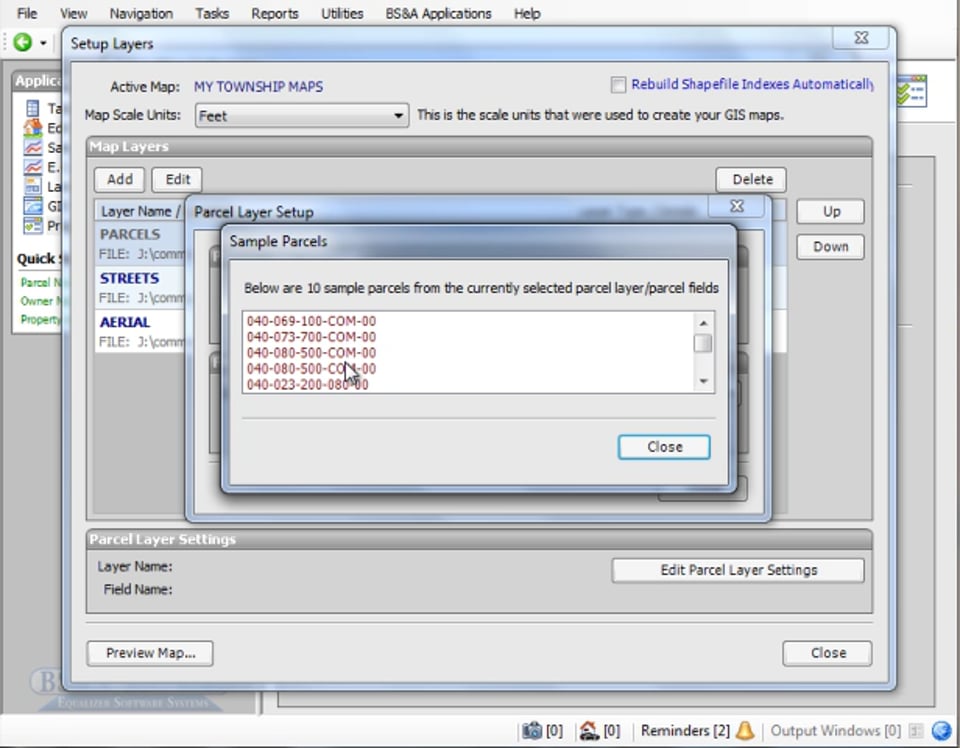Open Output Windows [0] in status bar

tap(835, 730)
